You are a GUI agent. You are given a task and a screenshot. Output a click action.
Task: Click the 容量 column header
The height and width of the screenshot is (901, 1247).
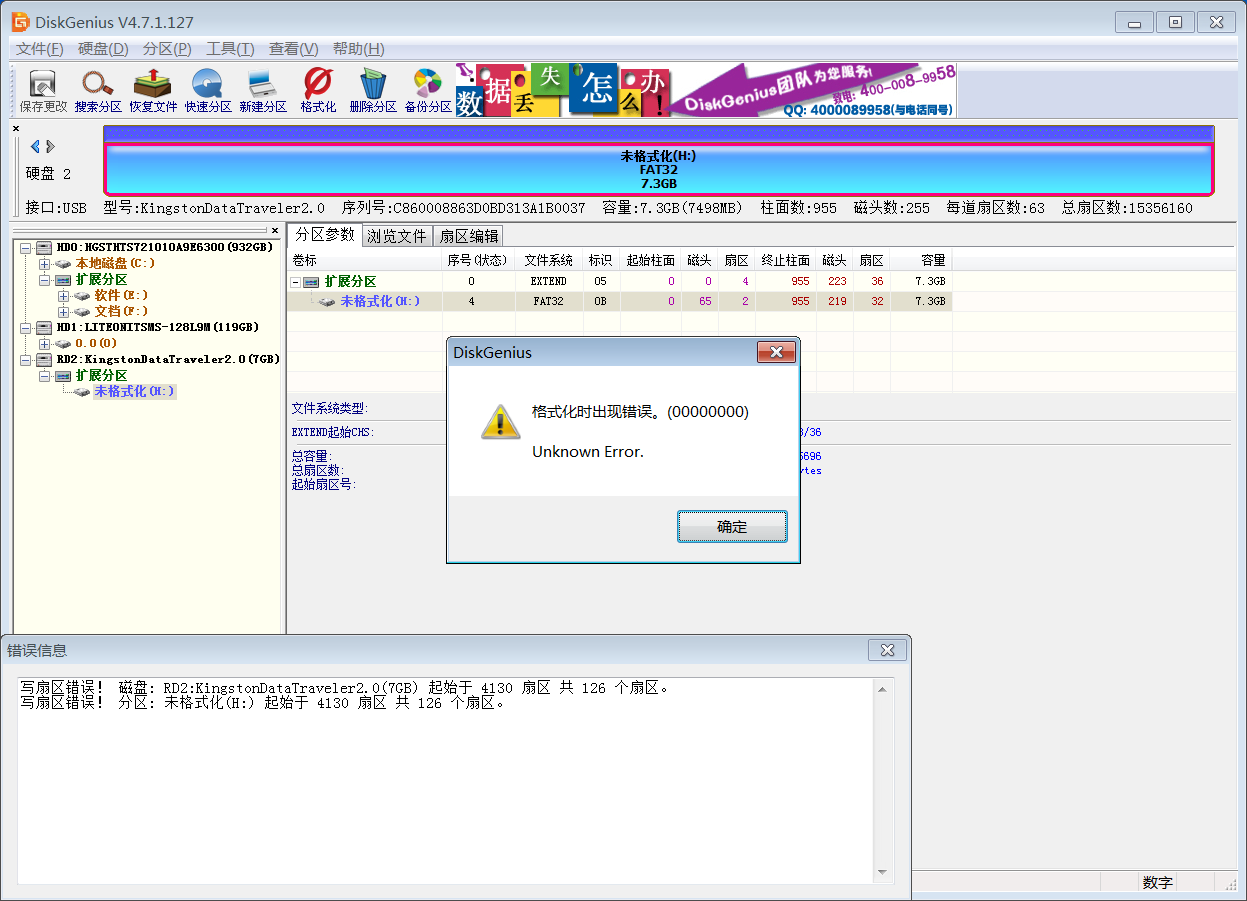click(x=921, y=260)
